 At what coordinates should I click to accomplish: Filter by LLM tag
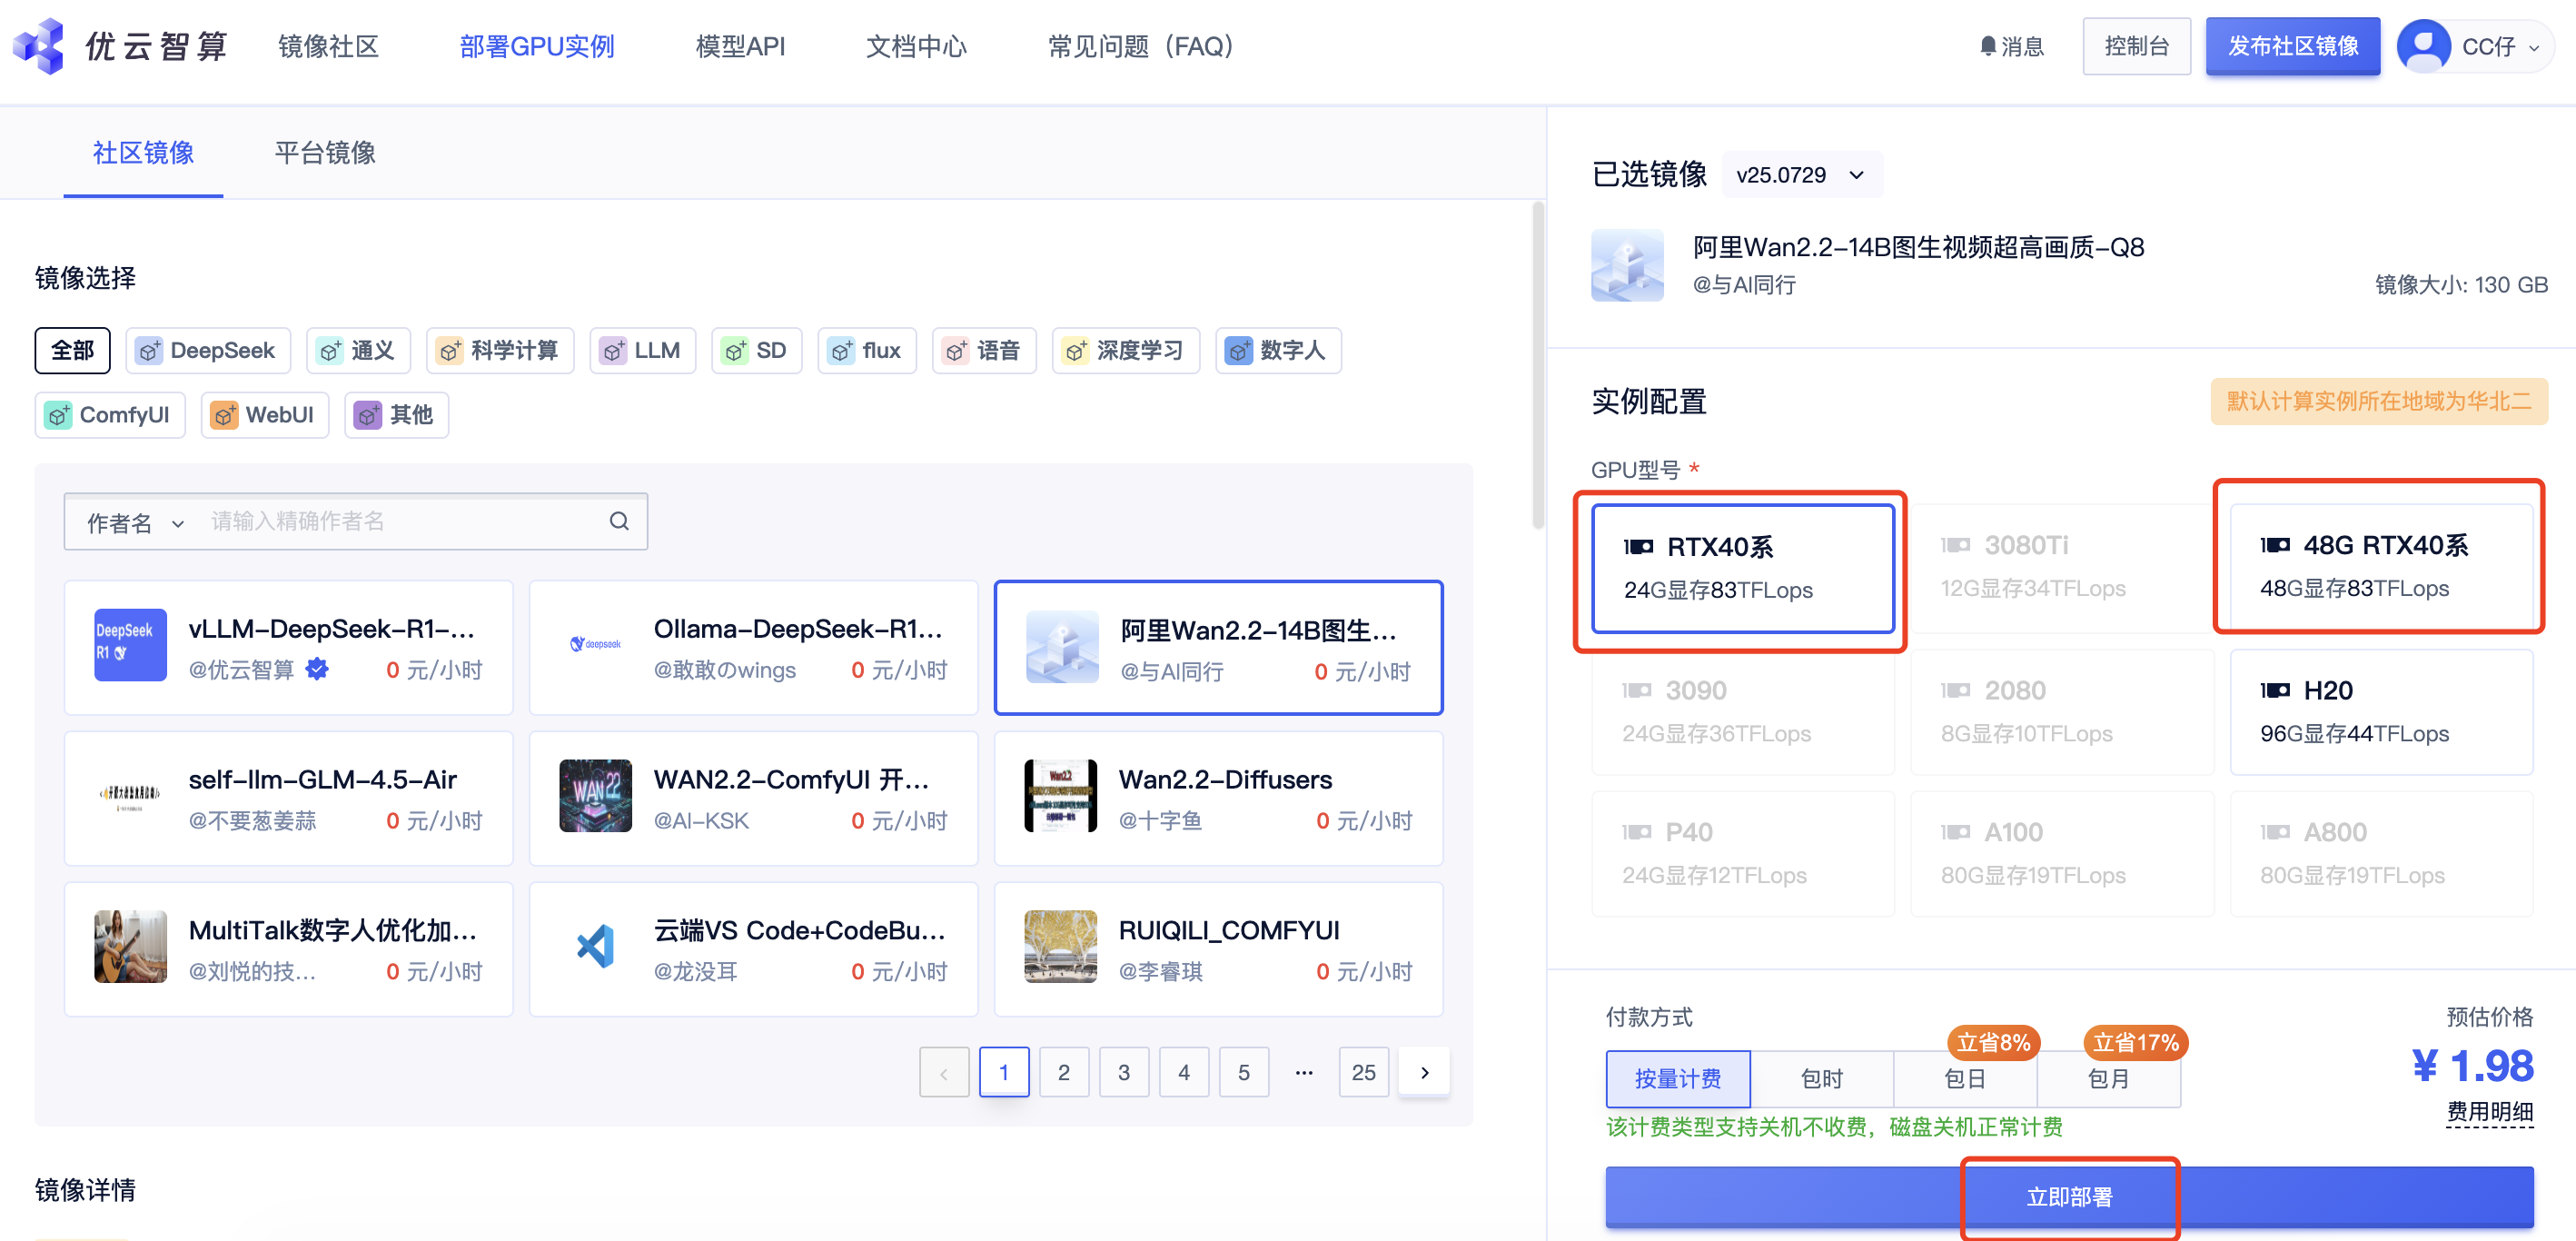(643, 351)
